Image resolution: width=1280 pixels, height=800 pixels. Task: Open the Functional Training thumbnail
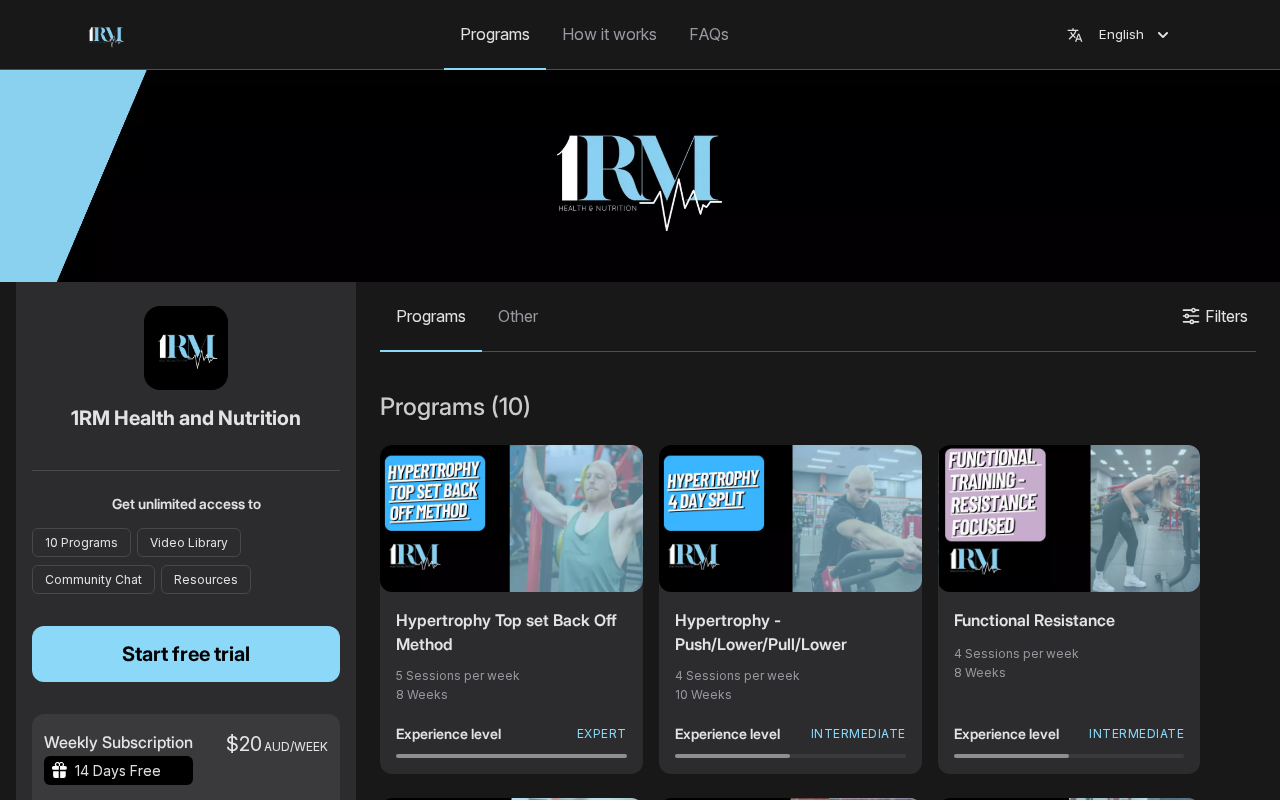[1069, 518]
